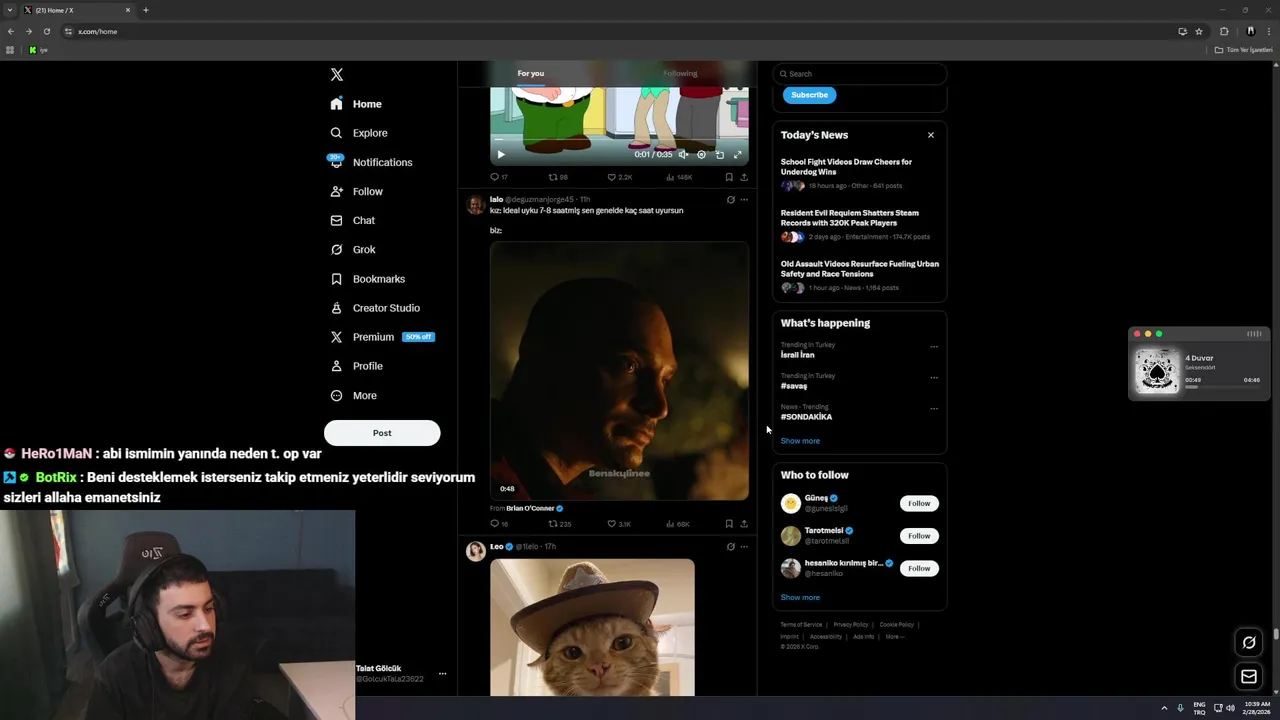Open Brian O'Conner source link
The width and height of the screenshot is (1280, 720).
click(x=534, y=508)
